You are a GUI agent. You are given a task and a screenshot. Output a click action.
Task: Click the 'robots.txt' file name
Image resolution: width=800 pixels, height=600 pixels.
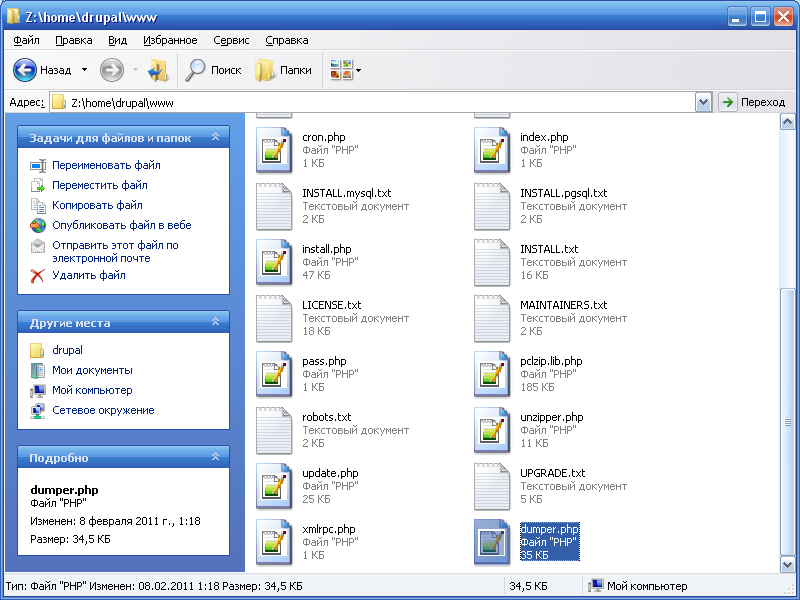pyautogui.click(x=327, y=417)
